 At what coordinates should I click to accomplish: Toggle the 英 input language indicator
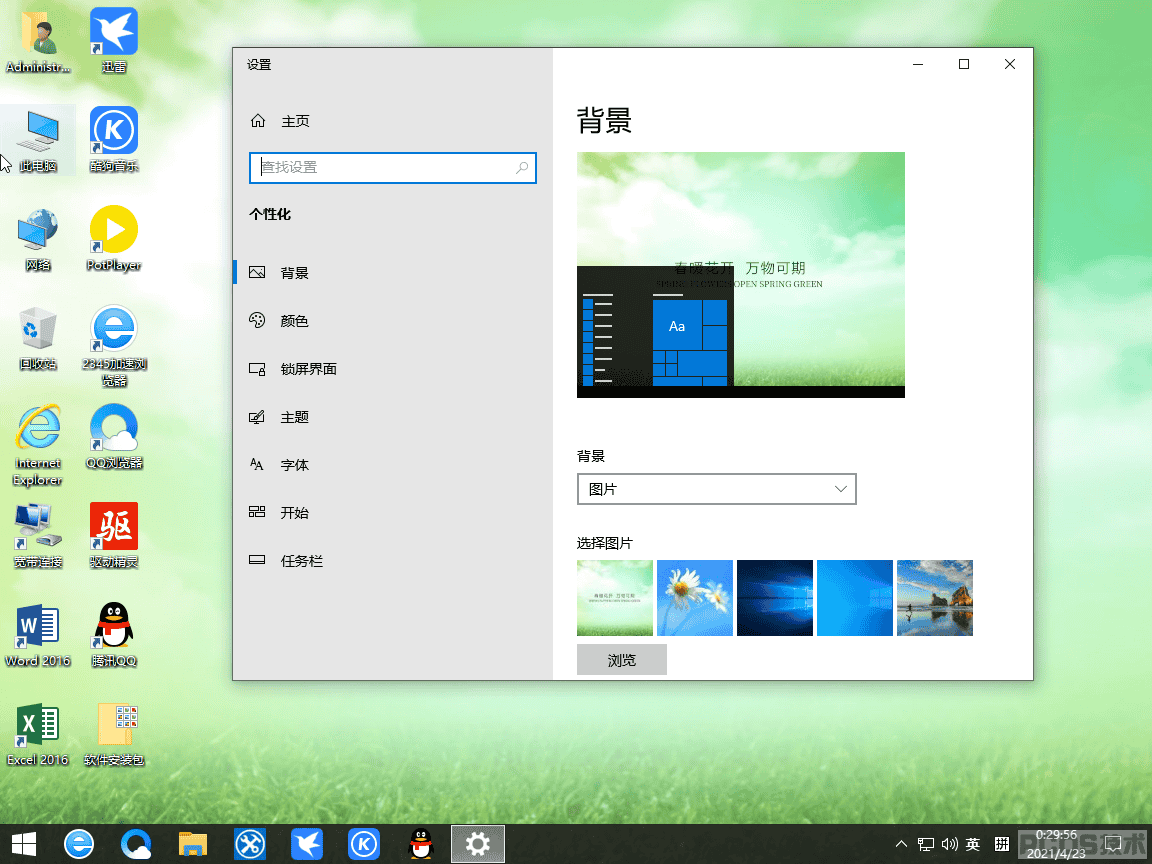pyautogui.click(x=972, y=844)
